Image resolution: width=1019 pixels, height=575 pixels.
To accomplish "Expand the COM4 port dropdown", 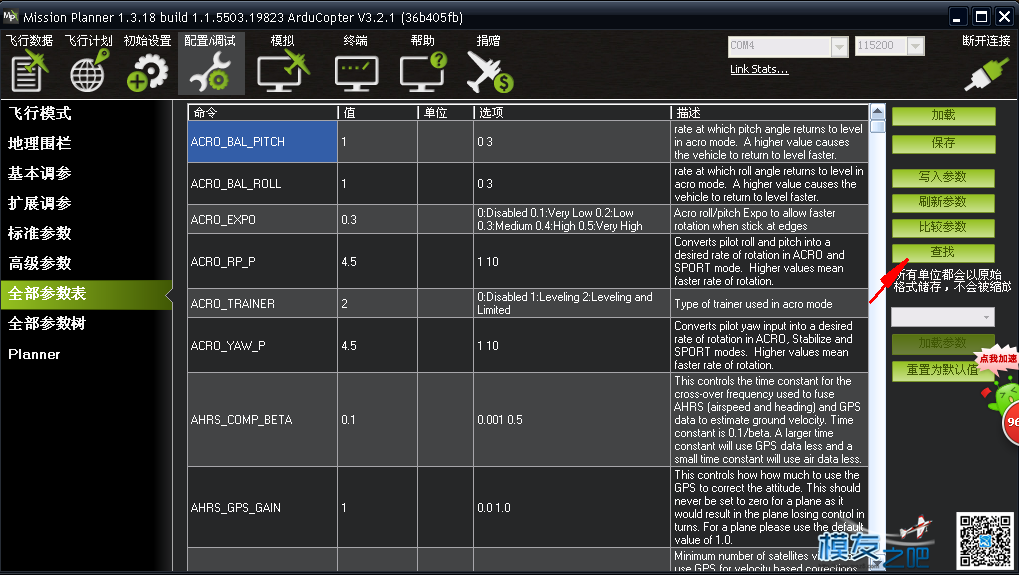I will point(840,46).
